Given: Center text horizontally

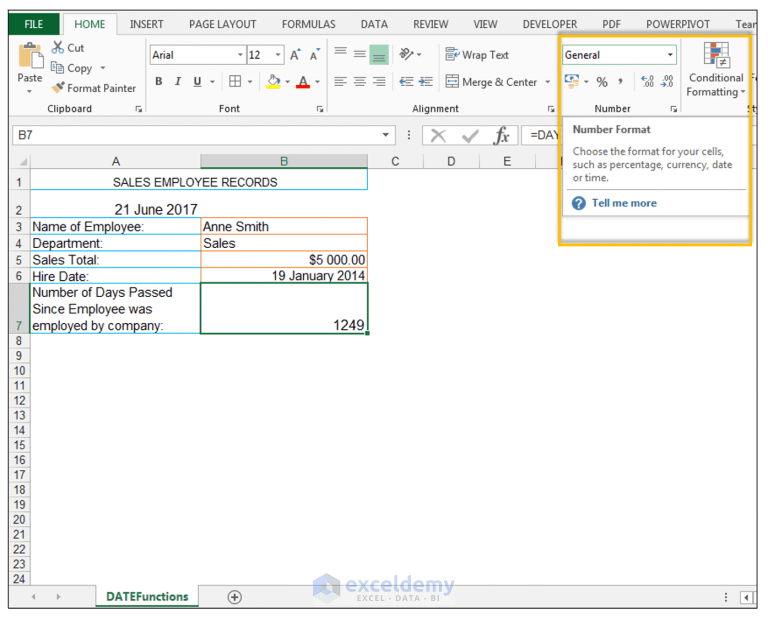Looking at the screenshot, I should pos(360,81).
